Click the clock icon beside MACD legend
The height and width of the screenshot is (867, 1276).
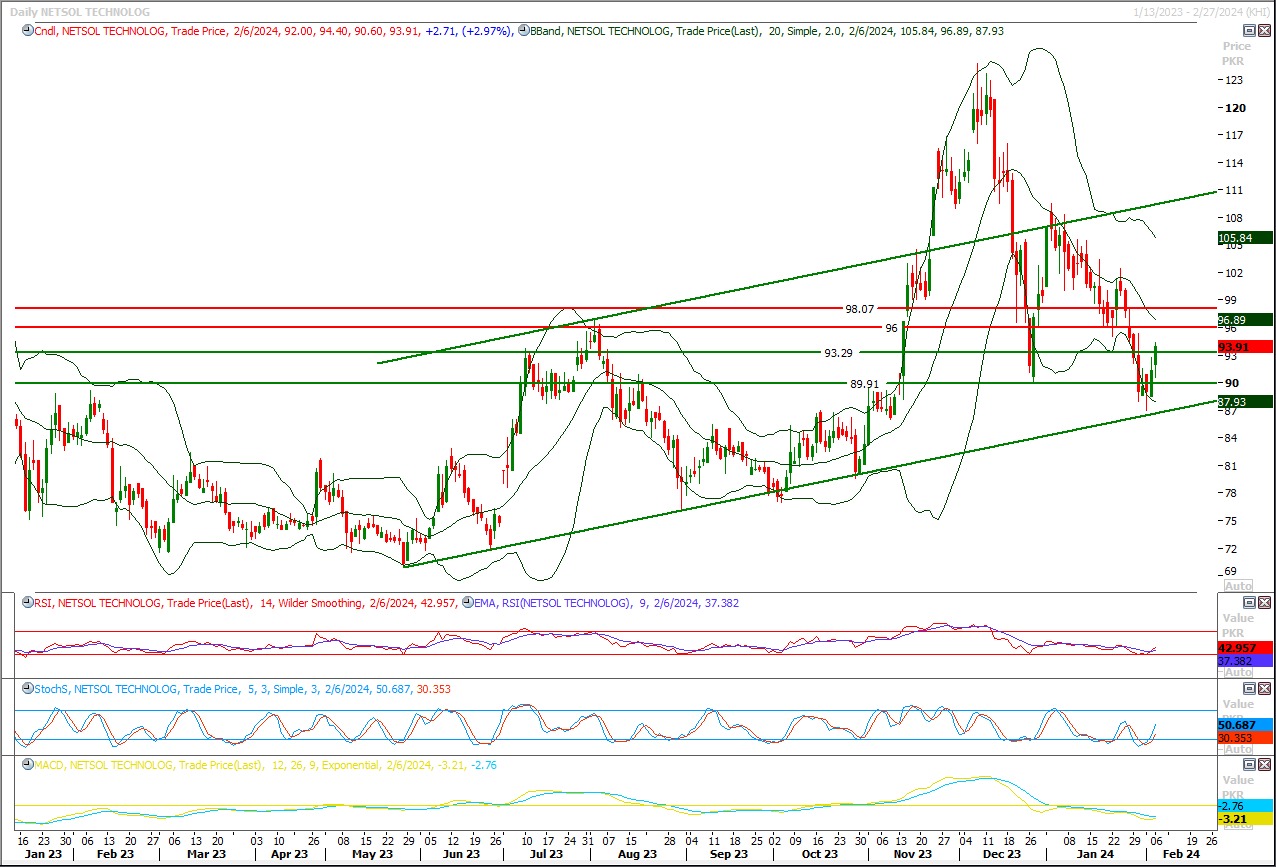[26, 765]
